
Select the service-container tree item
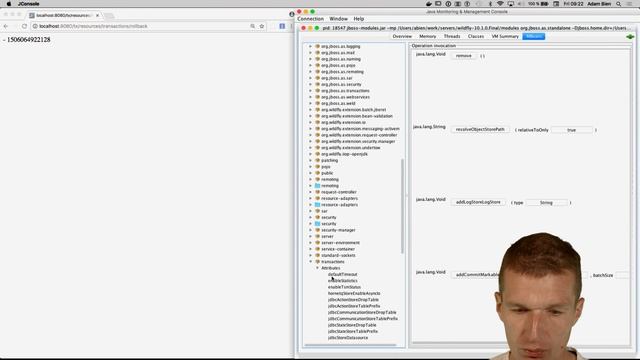(338, 249)
